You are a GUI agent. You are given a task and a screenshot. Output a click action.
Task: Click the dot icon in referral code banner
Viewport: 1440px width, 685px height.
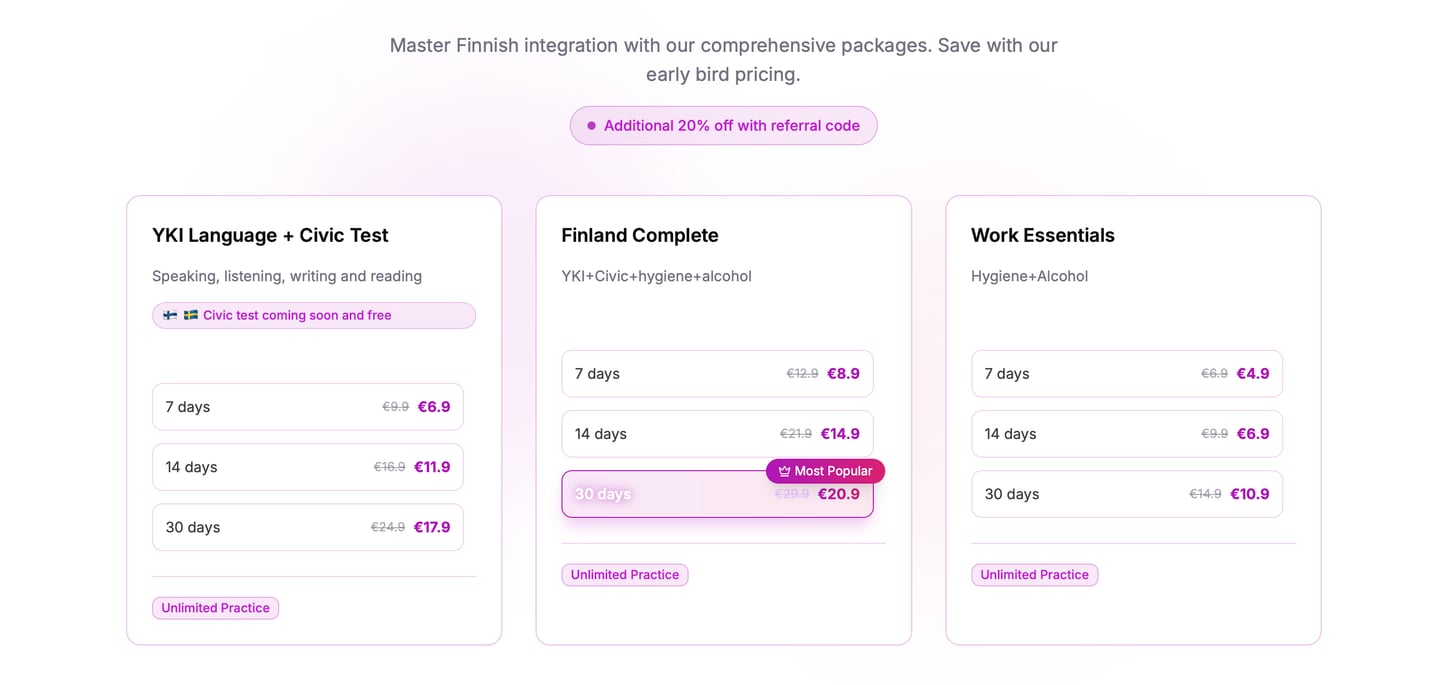pos(591,126)
